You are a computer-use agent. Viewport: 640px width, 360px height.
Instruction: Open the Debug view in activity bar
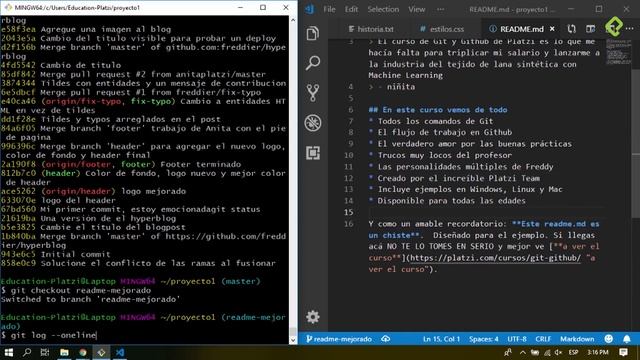point(313,123)
